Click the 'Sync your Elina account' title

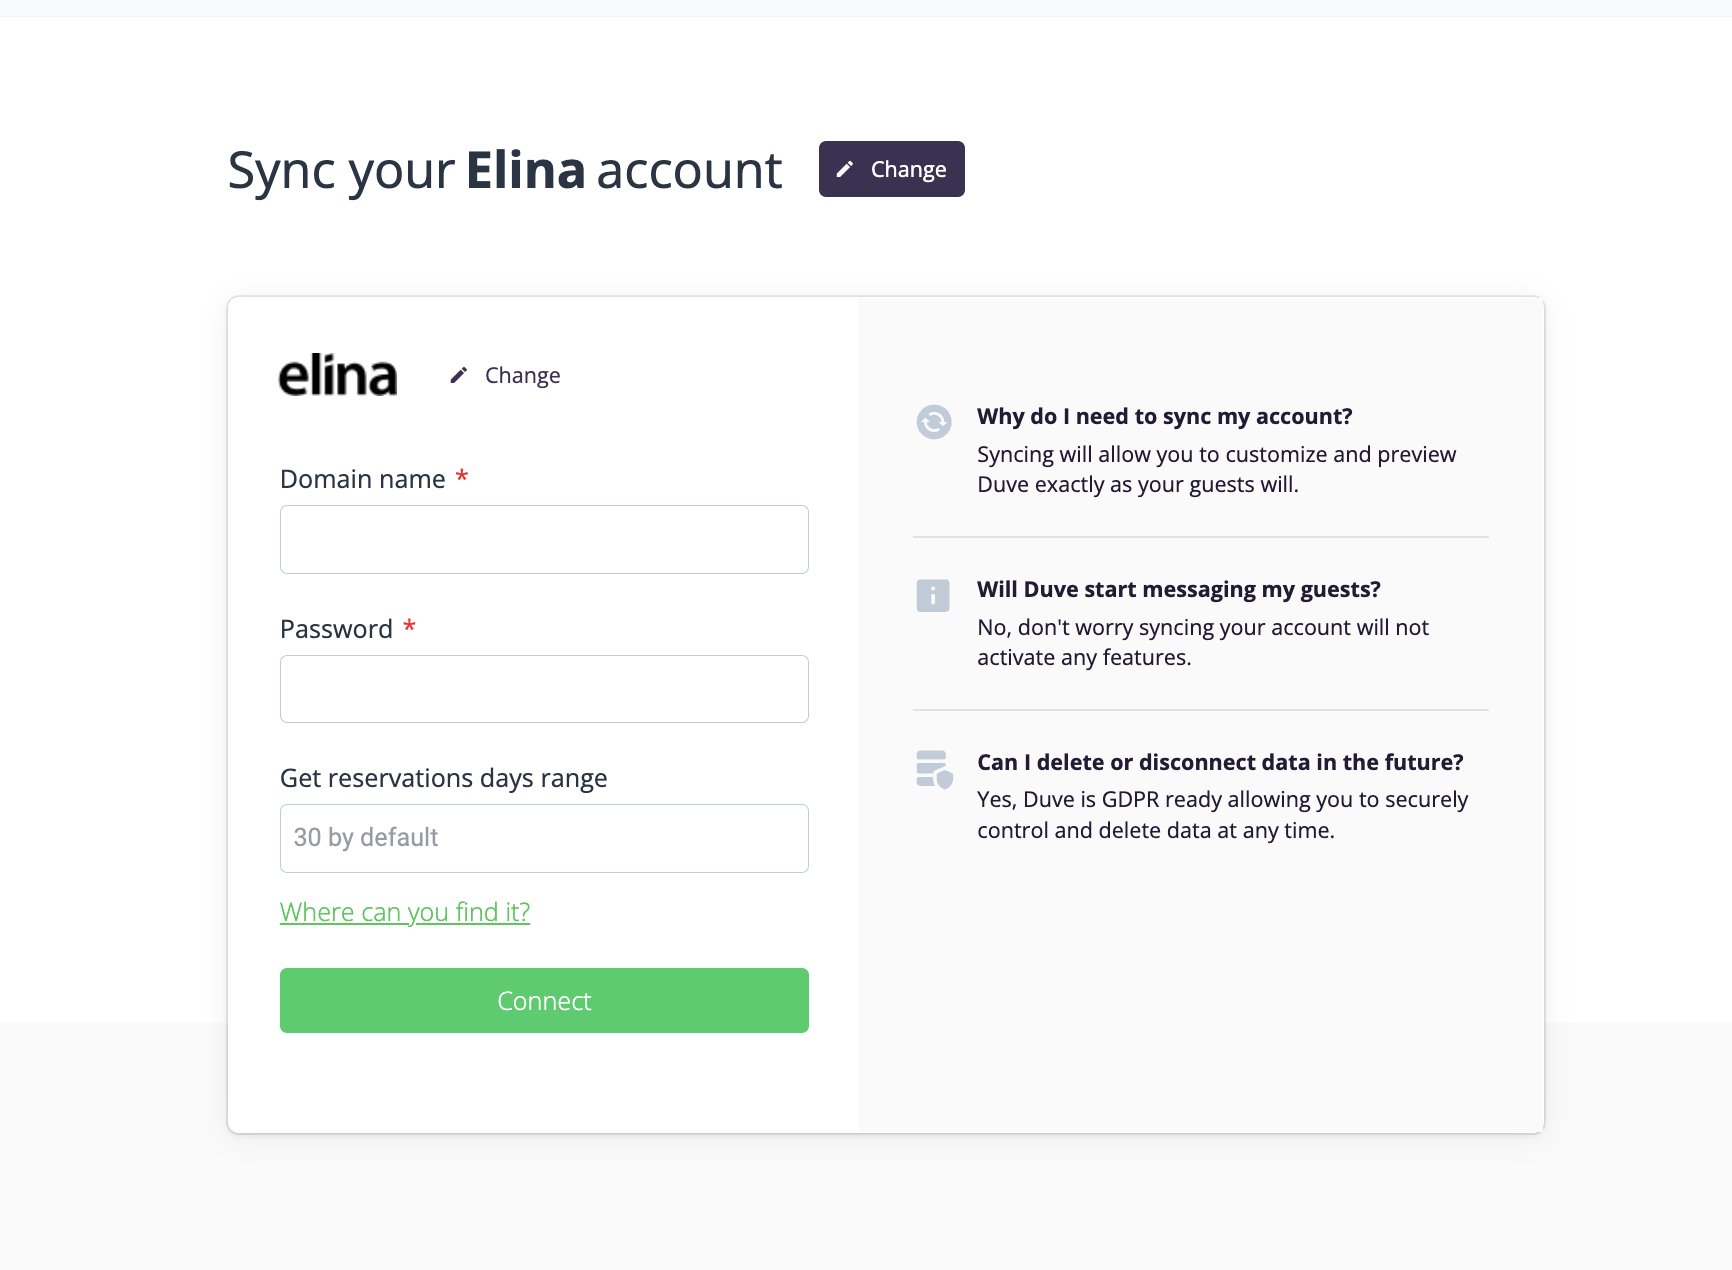[505, 170]
